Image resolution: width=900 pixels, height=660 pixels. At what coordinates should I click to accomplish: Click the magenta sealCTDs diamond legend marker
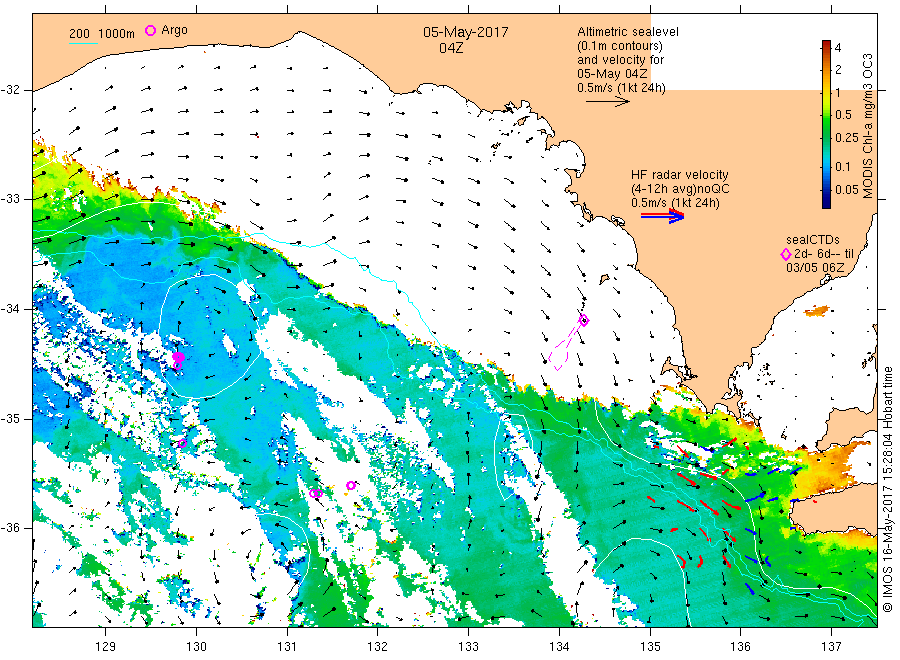[786, 254]
